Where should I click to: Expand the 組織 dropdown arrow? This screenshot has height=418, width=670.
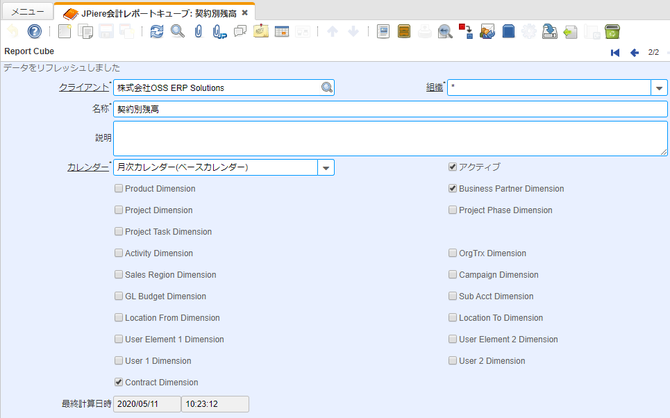point(659,88)
